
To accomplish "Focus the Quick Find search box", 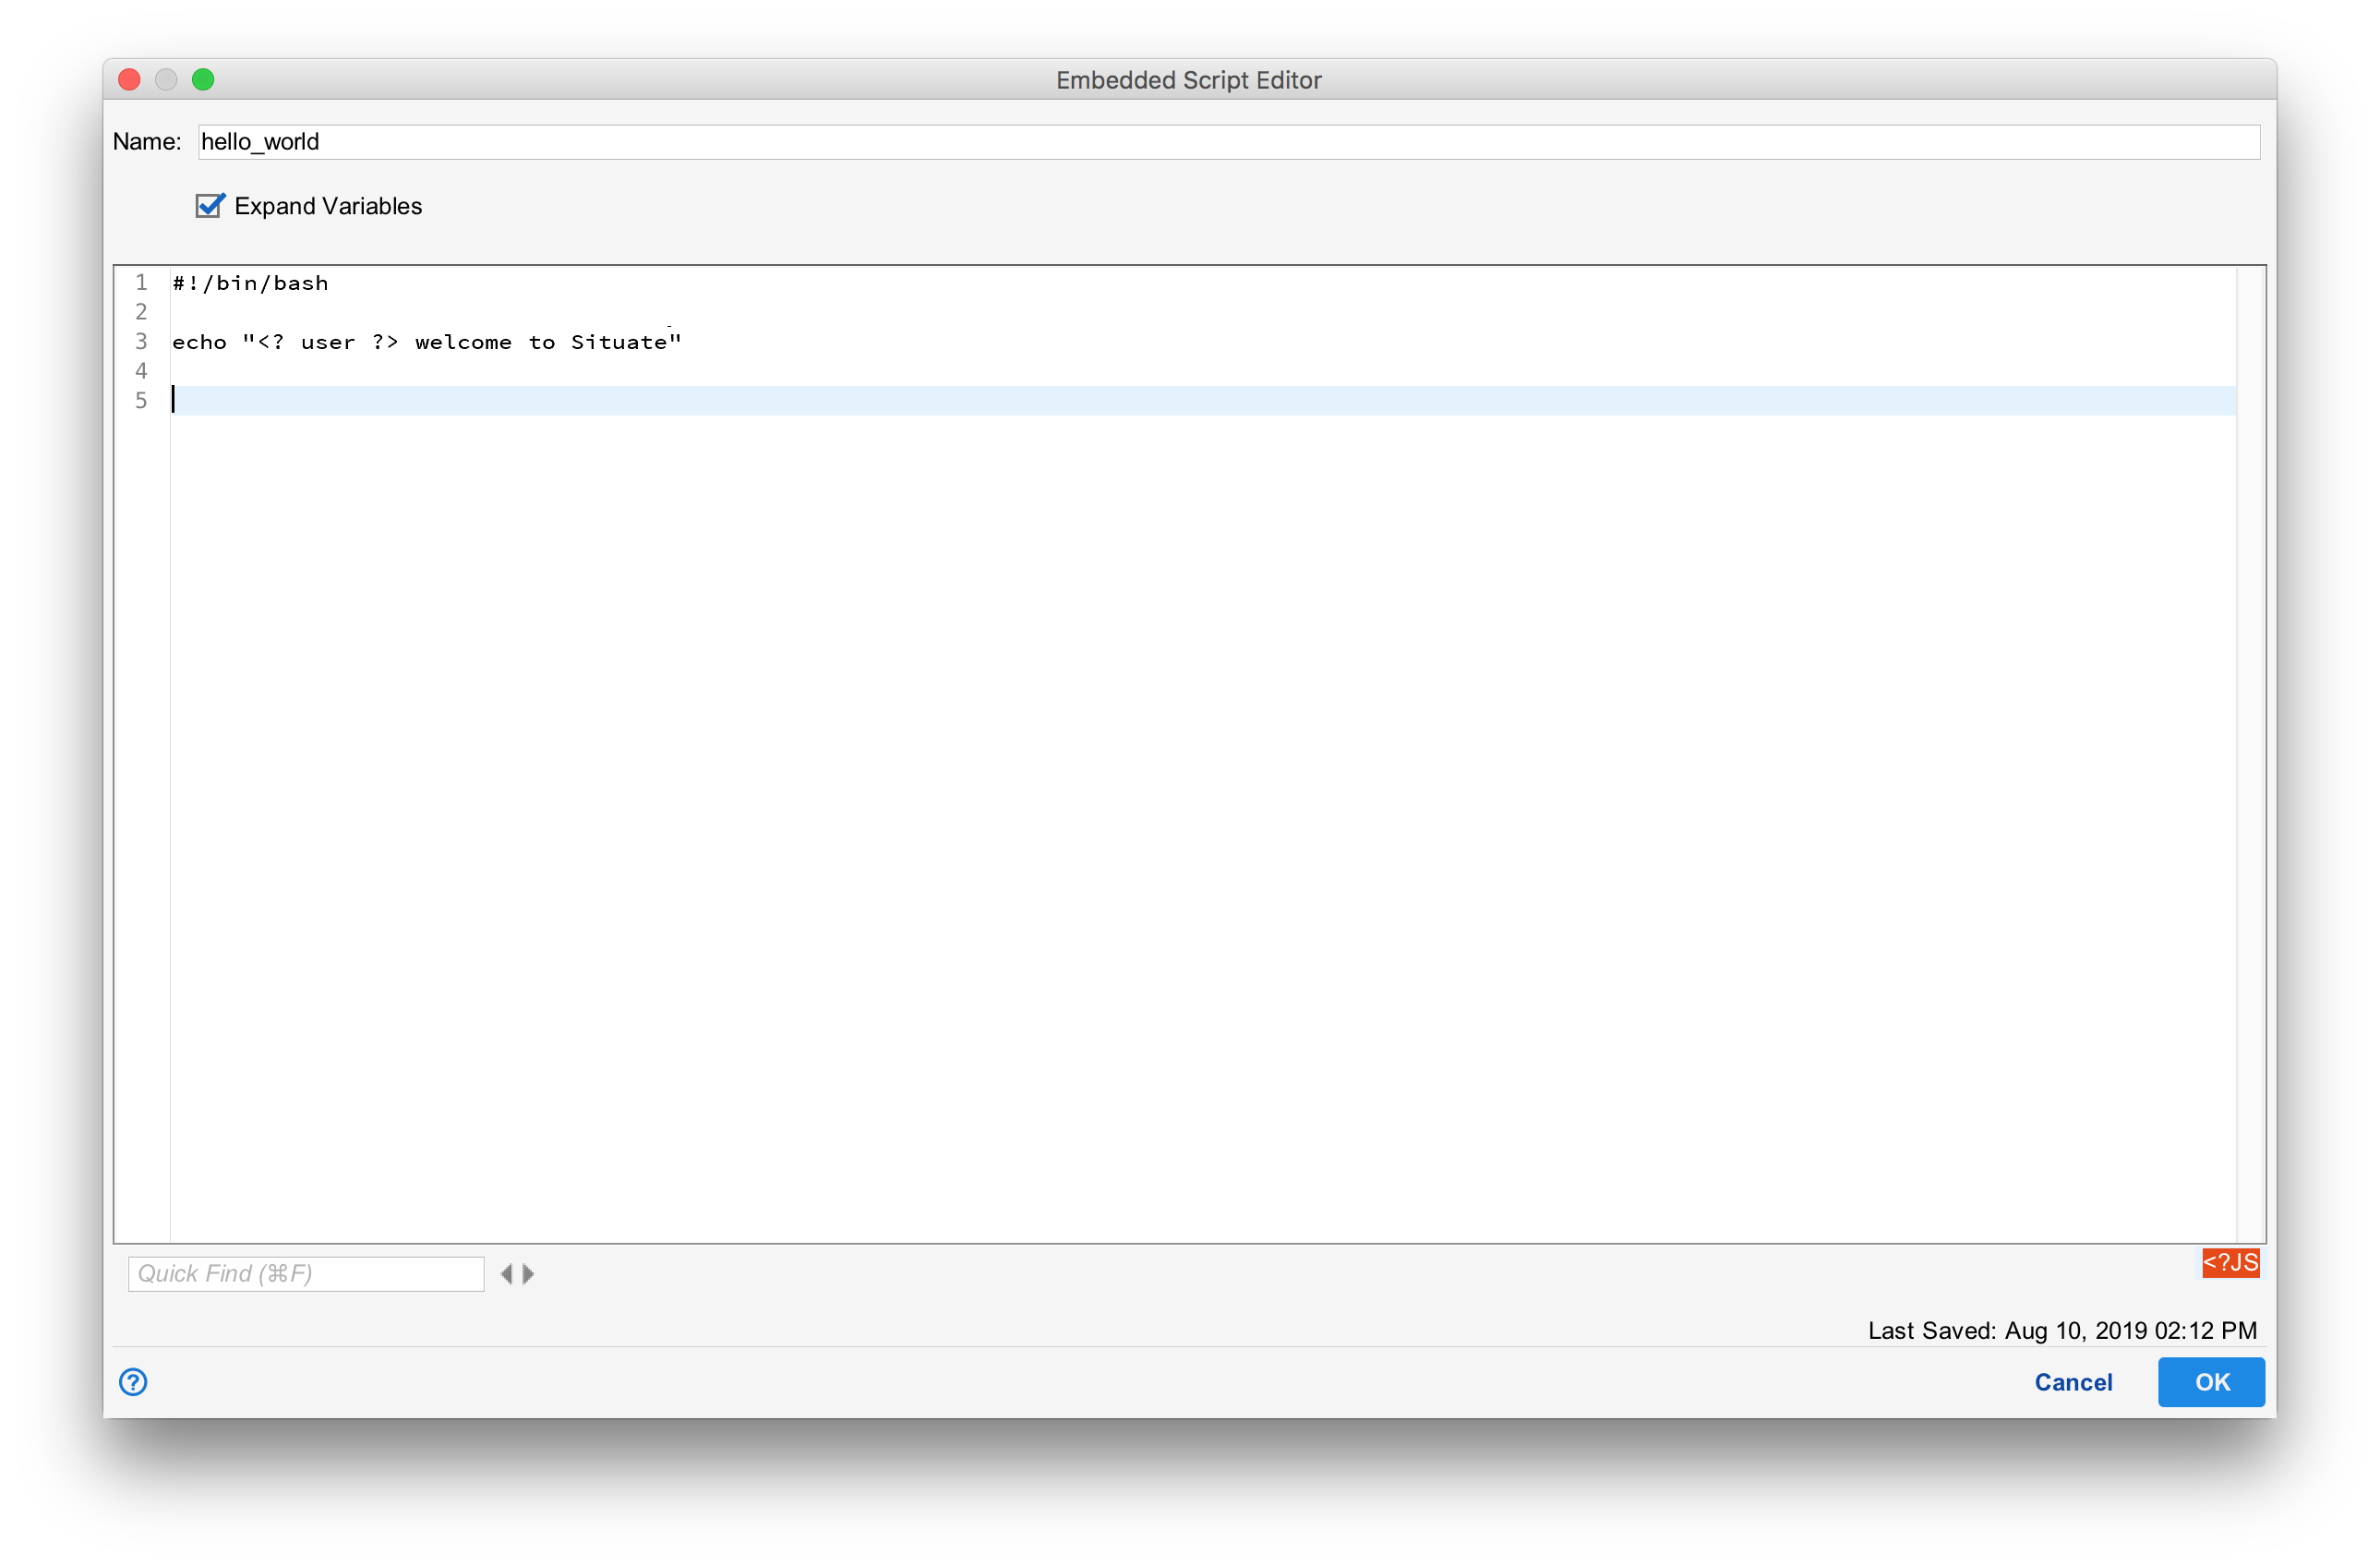I will click(305, 1273).
